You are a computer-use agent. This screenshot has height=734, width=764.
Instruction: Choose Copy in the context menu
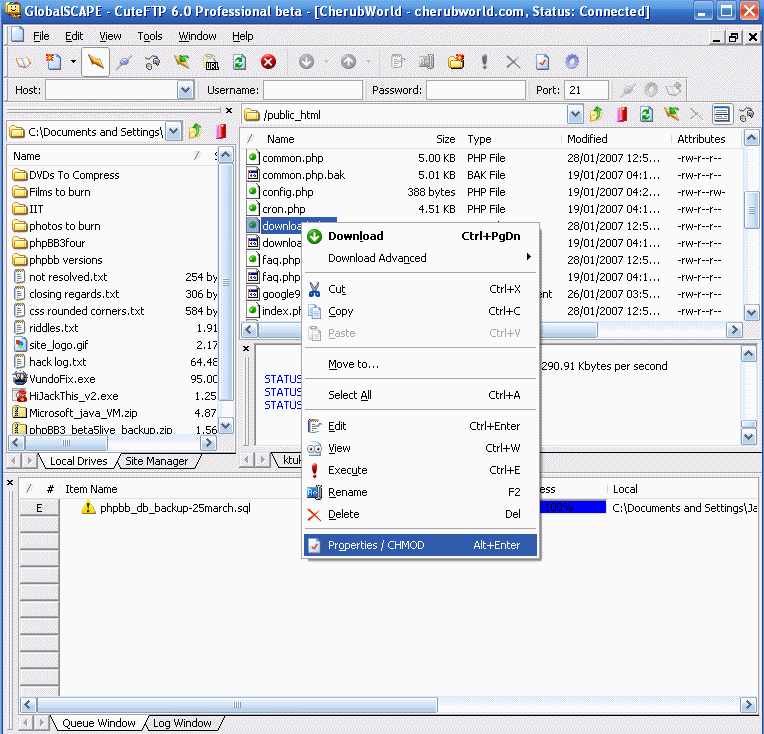[x=420, y=311]
